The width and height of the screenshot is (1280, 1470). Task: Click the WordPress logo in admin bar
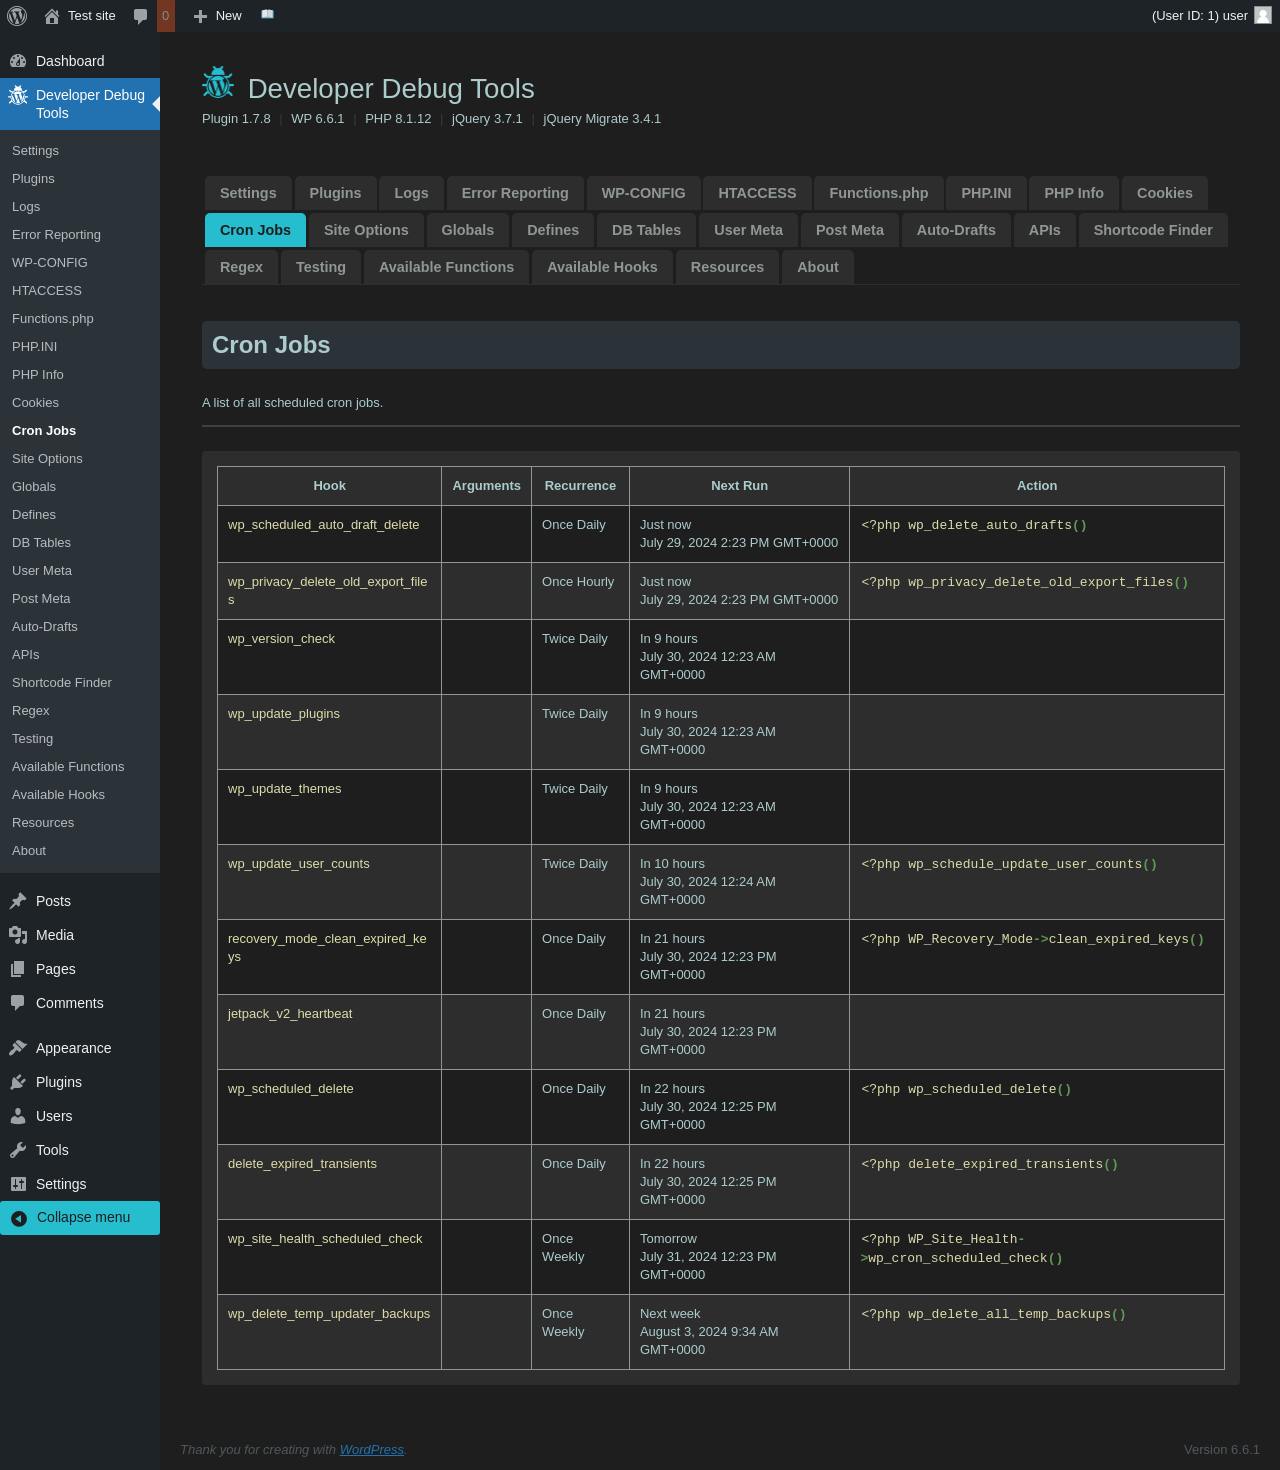(17, 16)
